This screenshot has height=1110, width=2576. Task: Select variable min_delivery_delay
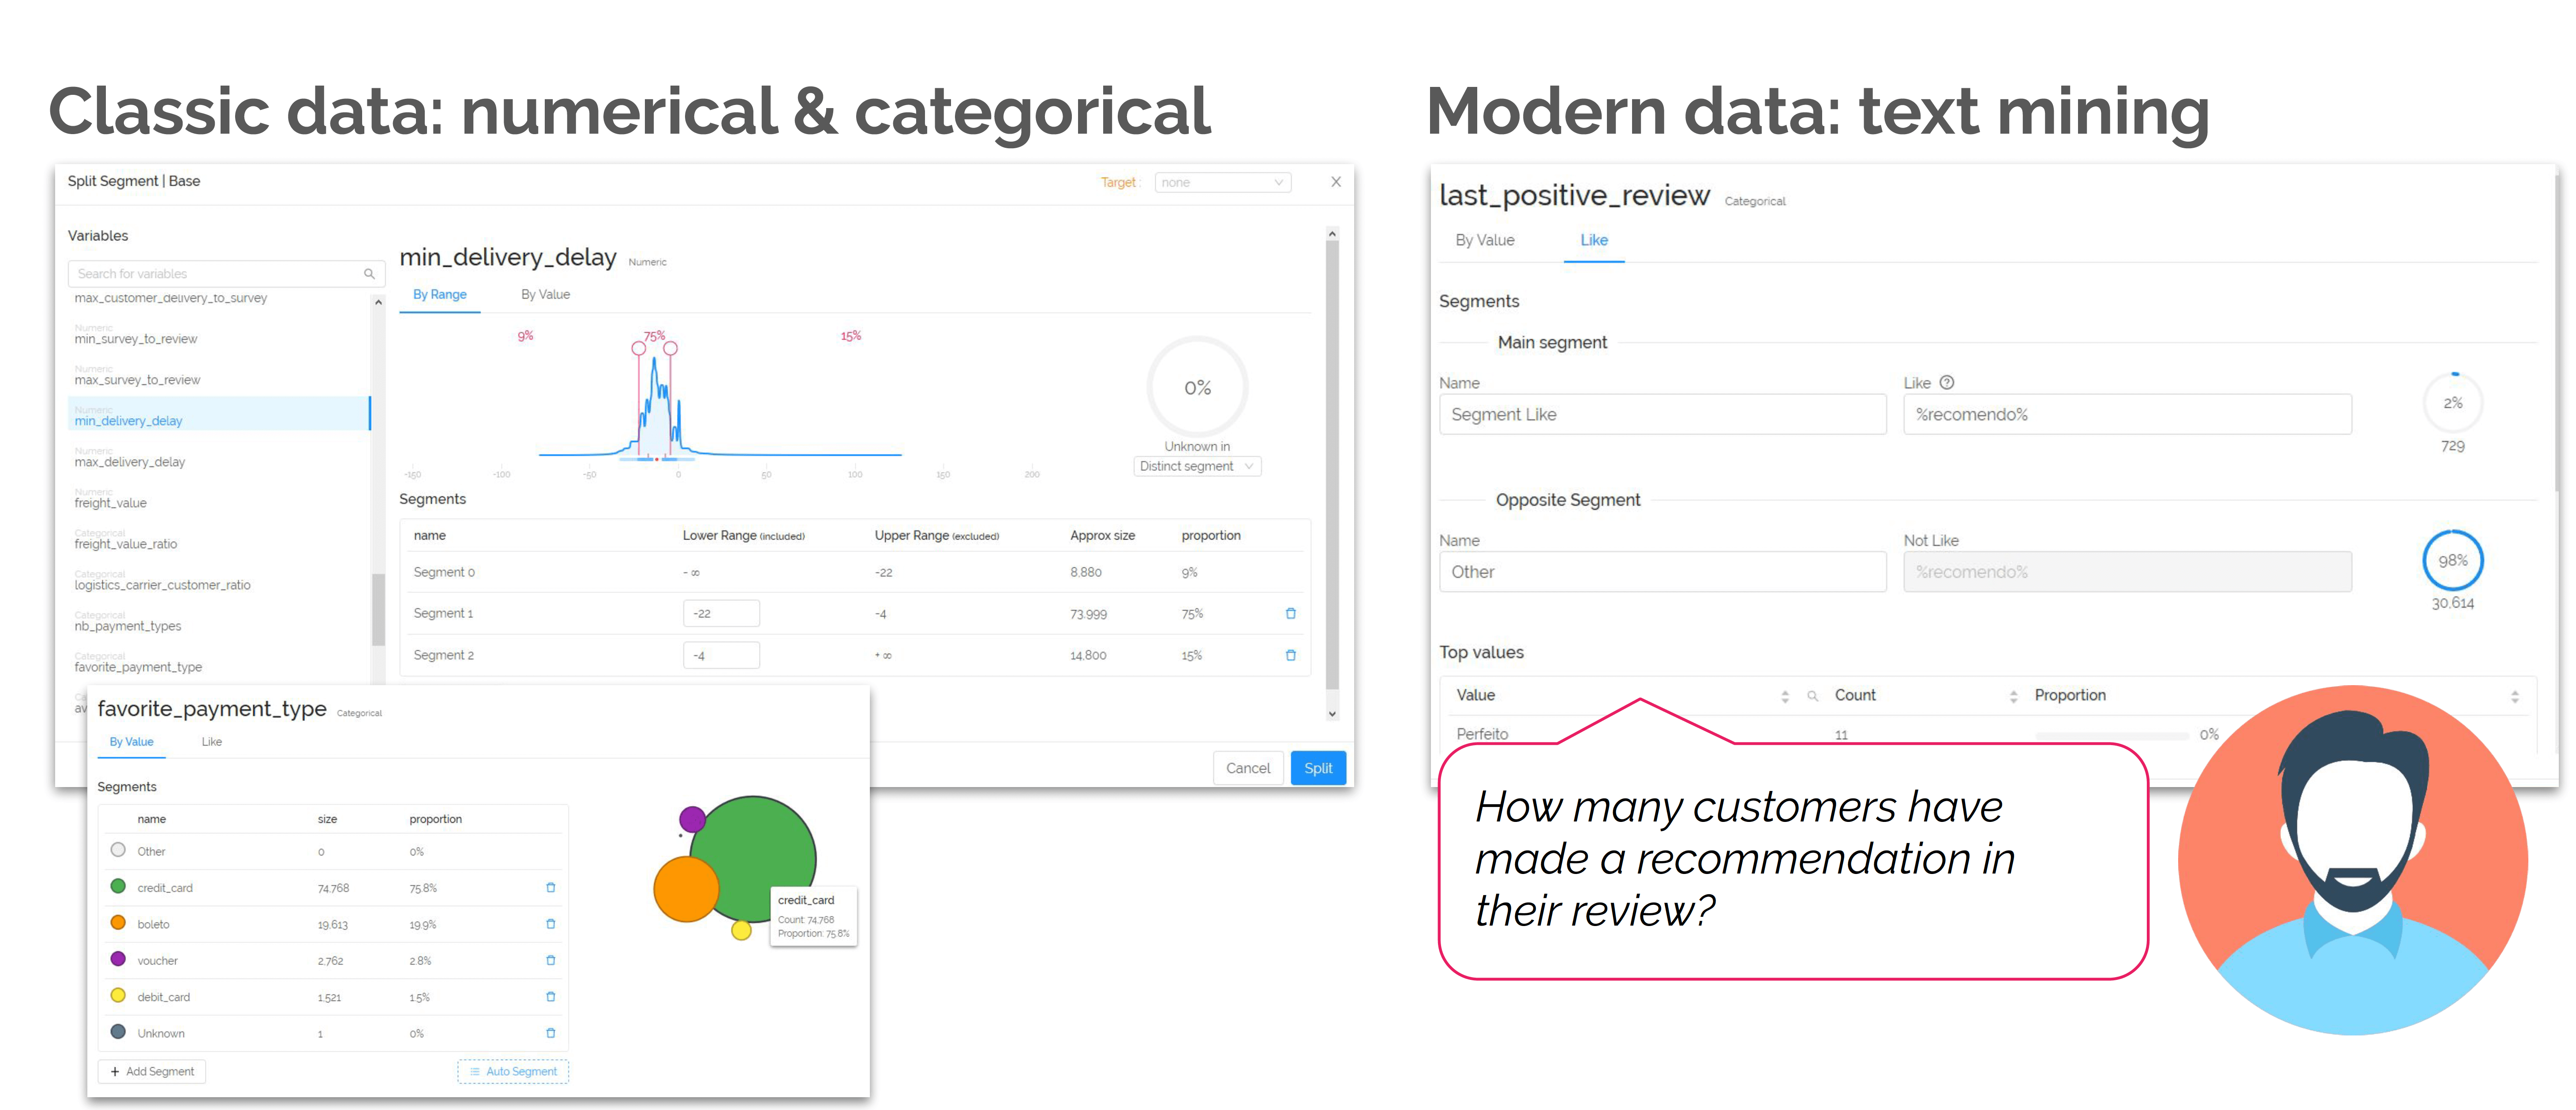pos(218,414)
